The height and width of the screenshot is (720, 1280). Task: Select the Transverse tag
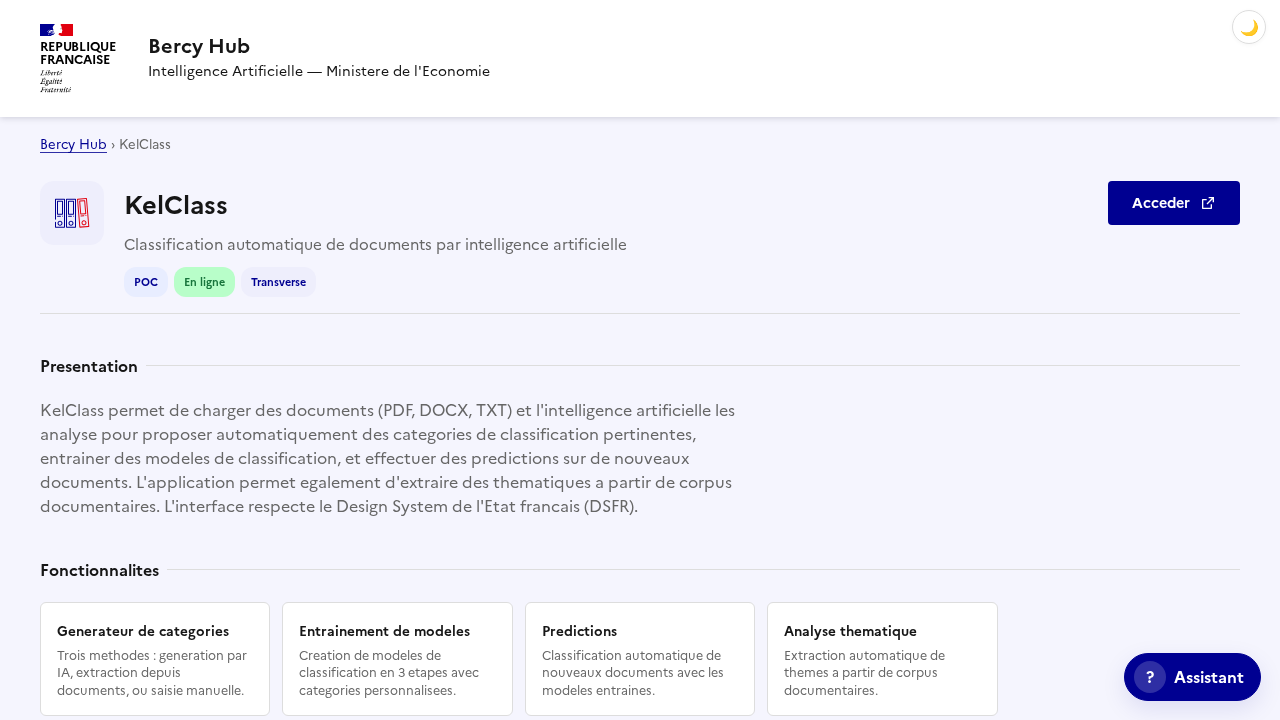point(279,282)
